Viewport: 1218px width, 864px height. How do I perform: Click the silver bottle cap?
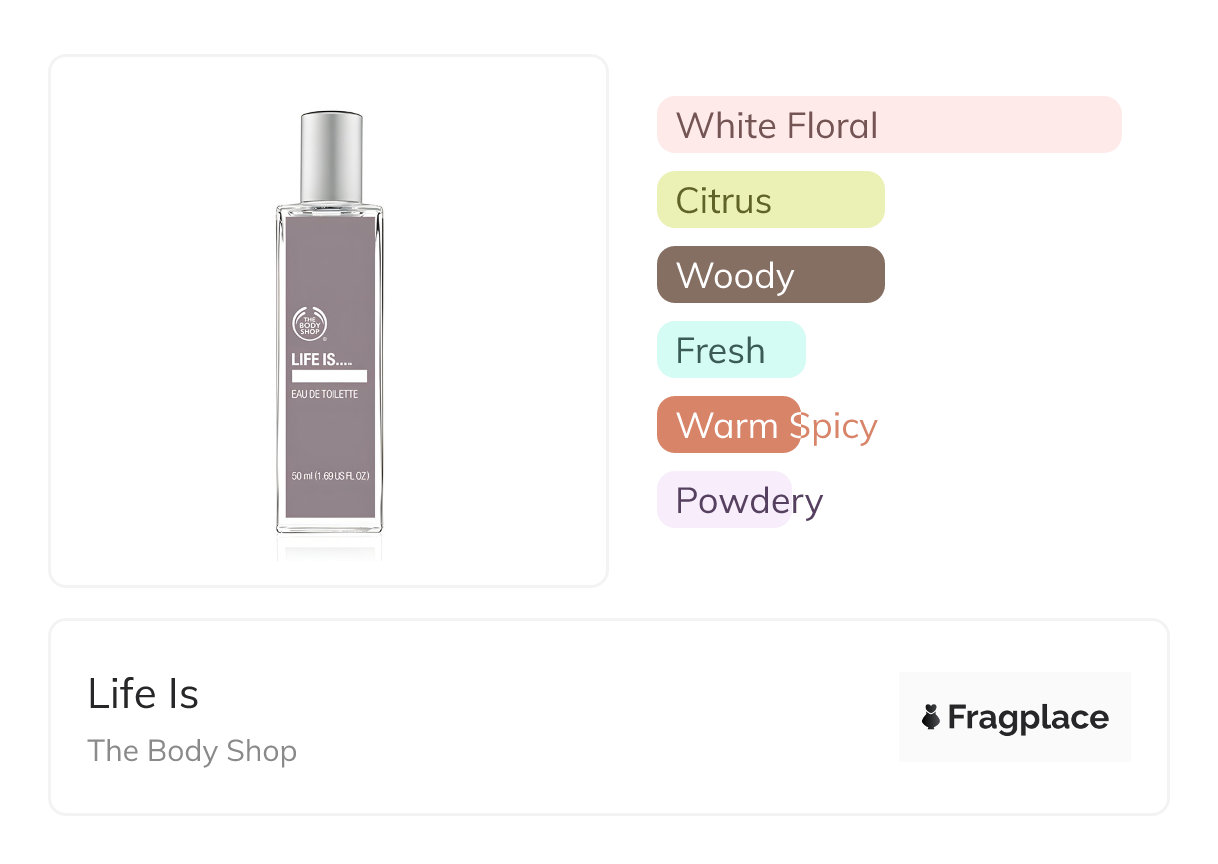click(x=331, y=157)
